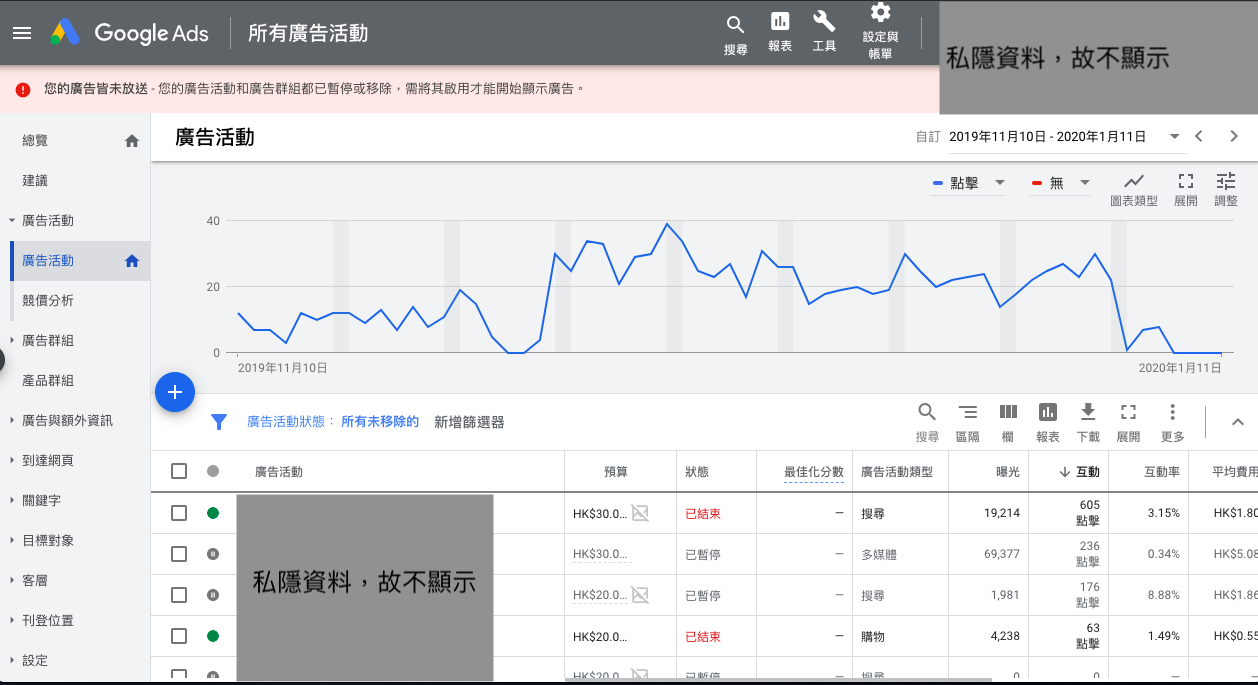This screenshot has width=1258, height=685.
Task: Open the 工具 wrench tools icon
Action: point(824,23)
